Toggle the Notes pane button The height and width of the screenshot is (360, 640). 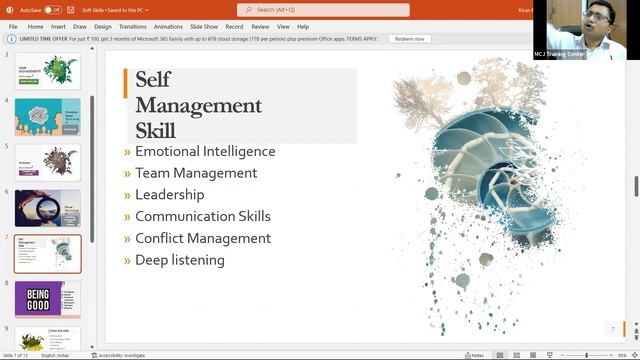click(474, 356)
